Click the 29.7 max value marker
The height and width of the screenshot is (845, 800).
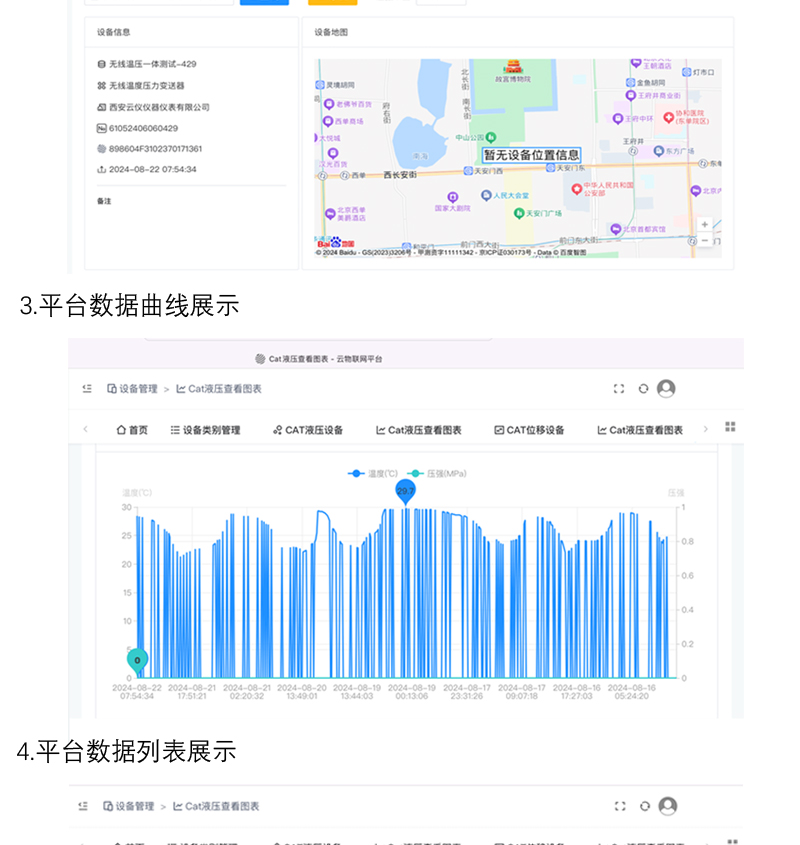click(x=405, y=491)
